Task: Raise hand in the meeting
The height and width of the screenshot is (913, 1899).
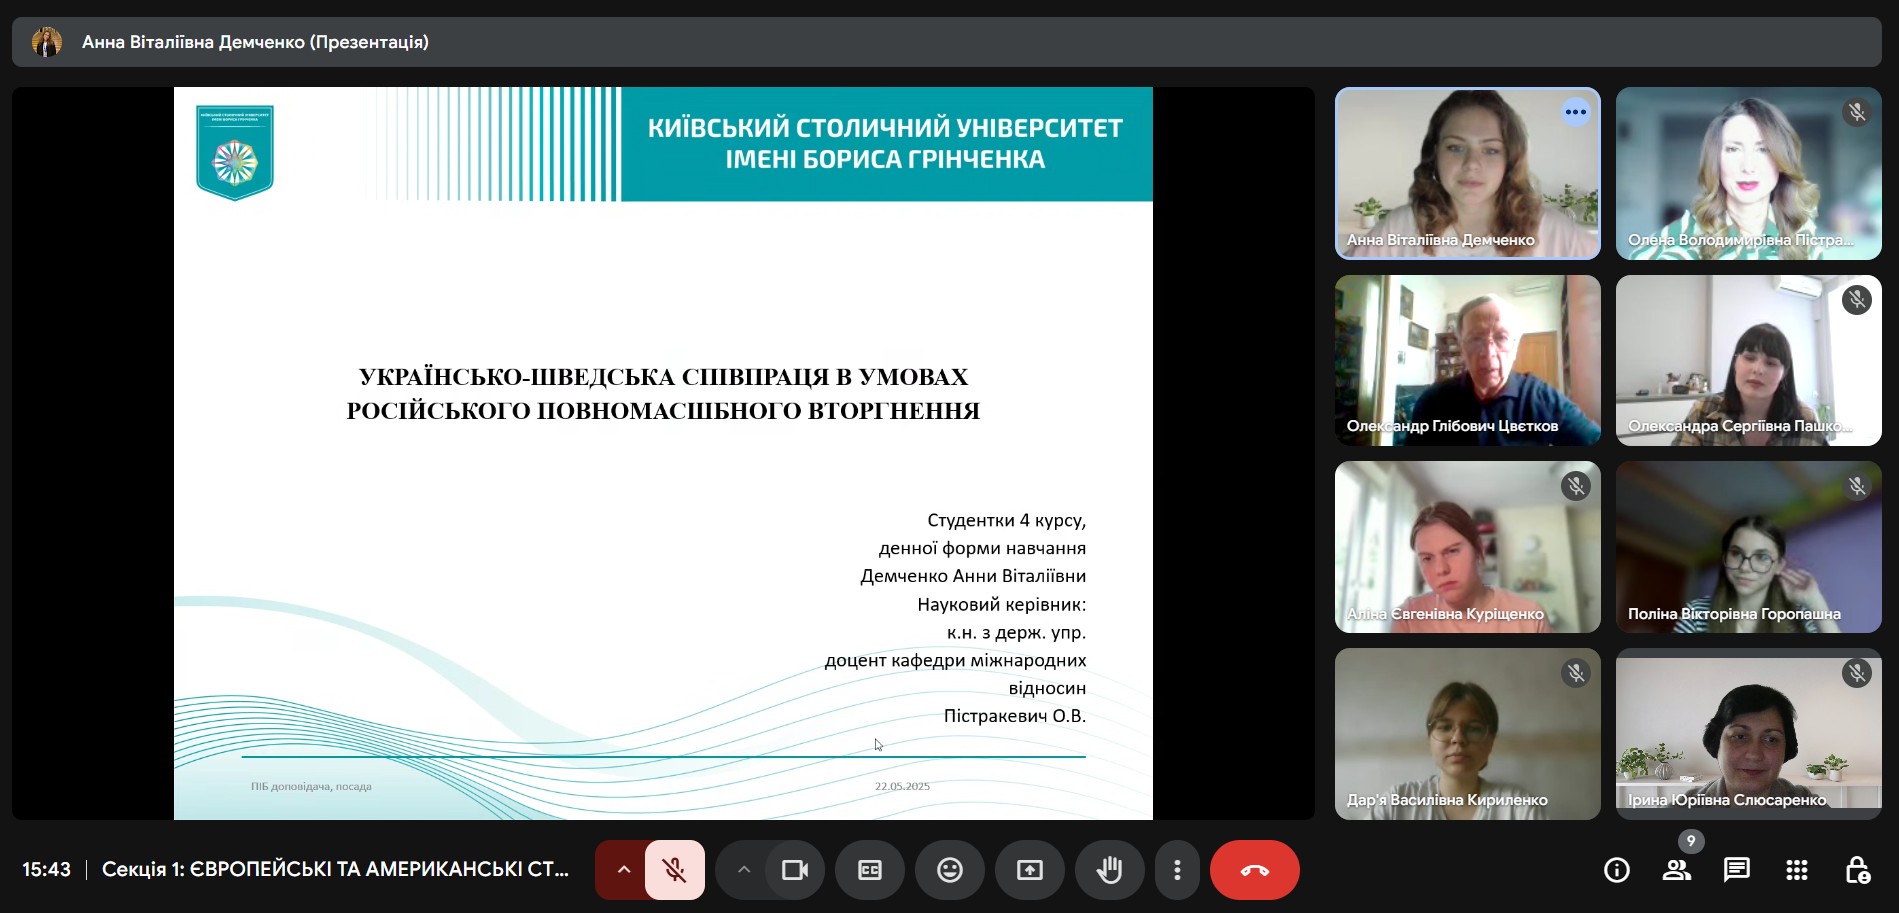Action: point(1109,870)
